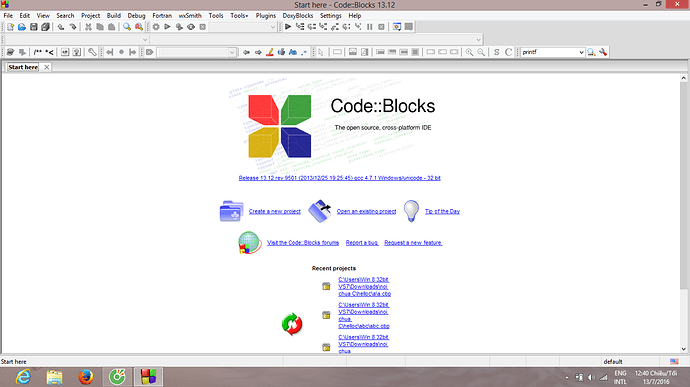Viewport: 690px width, 387px height.
Task: Click the Highlight marker pen icon
Action: (x=270, y=52)
